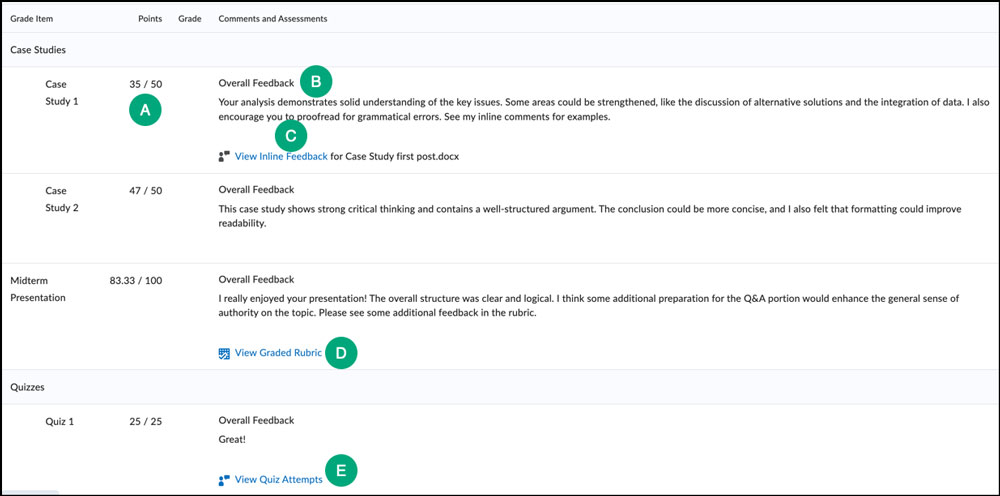Viewport: 1000px width, 496px height.
Task: Click the 83.33 / 100 points score
Action: (136, 280)
